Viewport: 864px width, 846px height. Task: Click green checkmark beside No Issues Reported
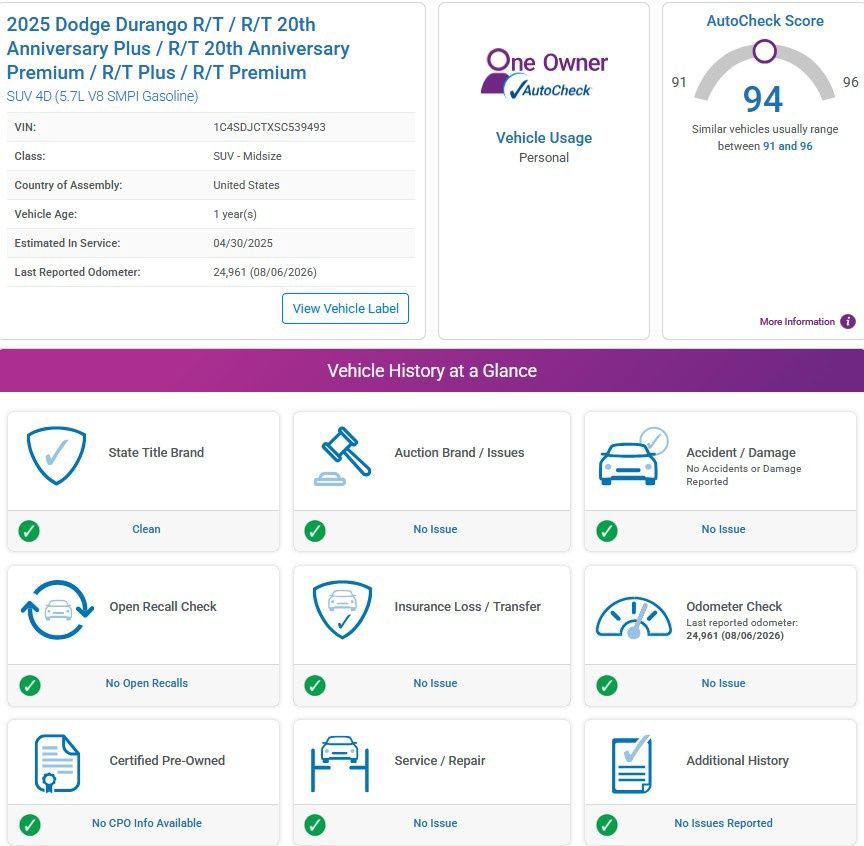tap(607, 825)
